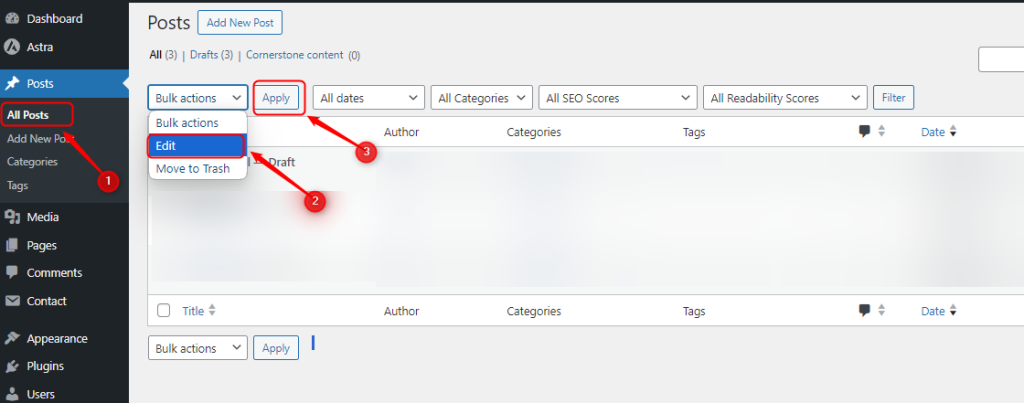Viewport: 1024px width, 403px height.
Task: Choose Edit from the Bulk actions list
Action: pos(196,146)
